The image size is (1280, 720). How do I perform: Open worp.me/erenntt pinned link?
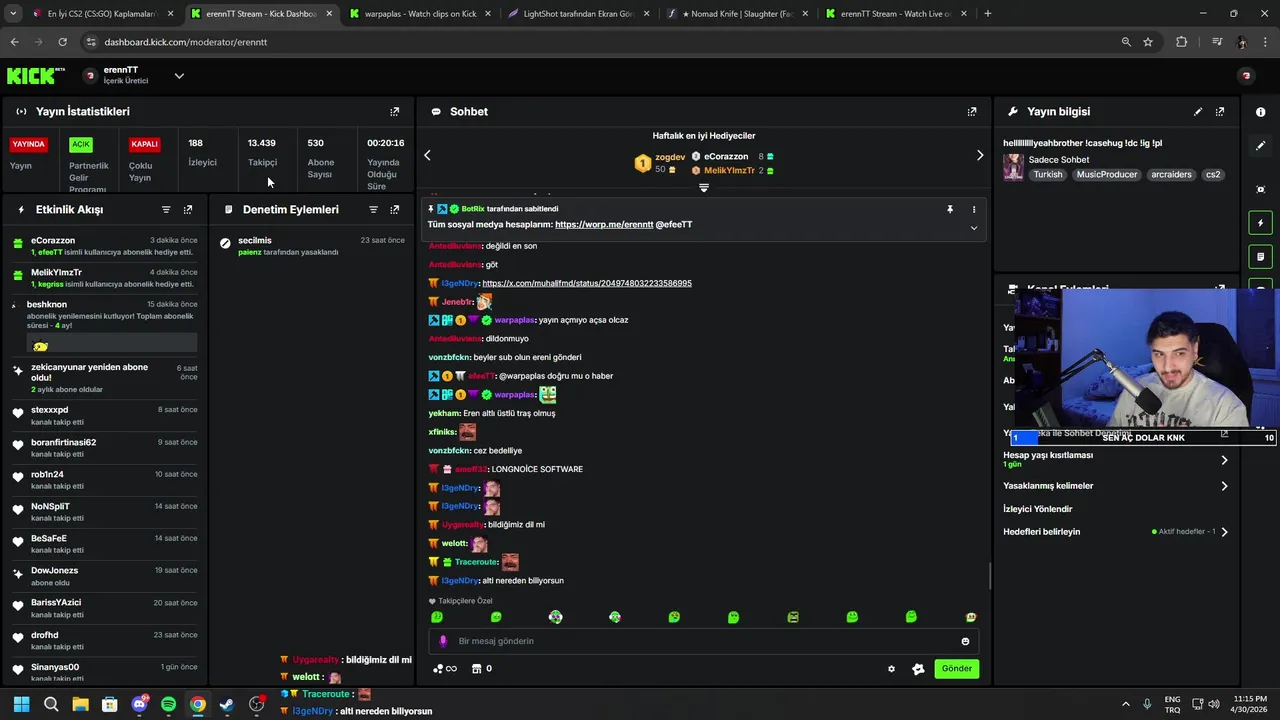604,225
